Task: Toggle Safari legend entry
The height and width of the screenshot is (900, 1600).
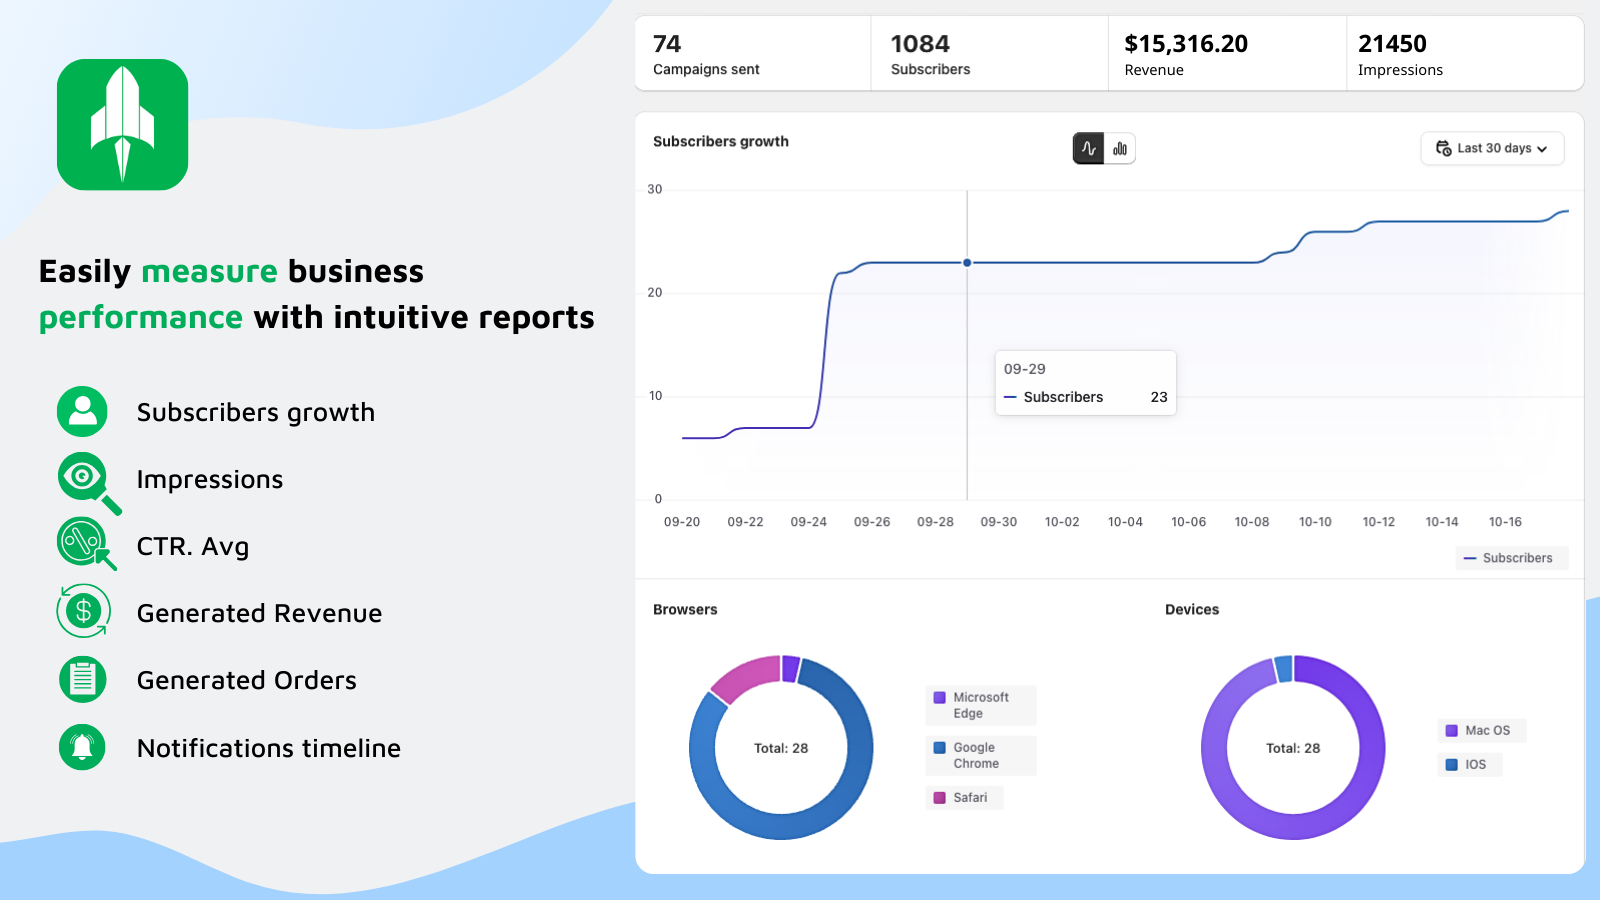Action: (964, 797)
